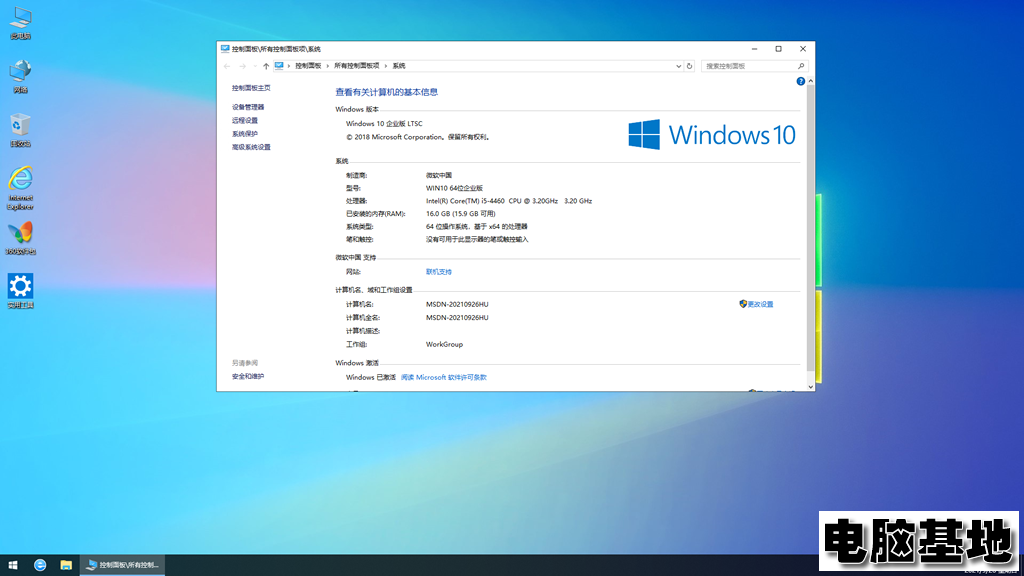
Task: Go forward with the right arrow
Action: [x=242, y=66]
